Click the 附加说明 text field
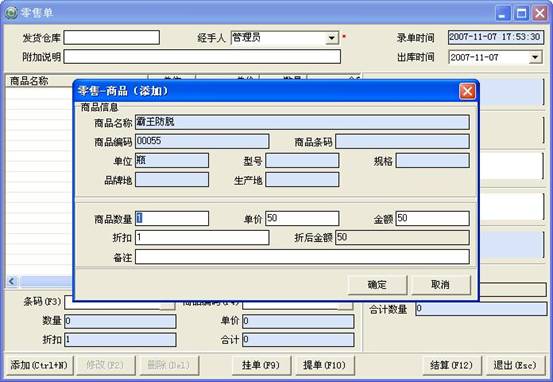 point(202,57)
